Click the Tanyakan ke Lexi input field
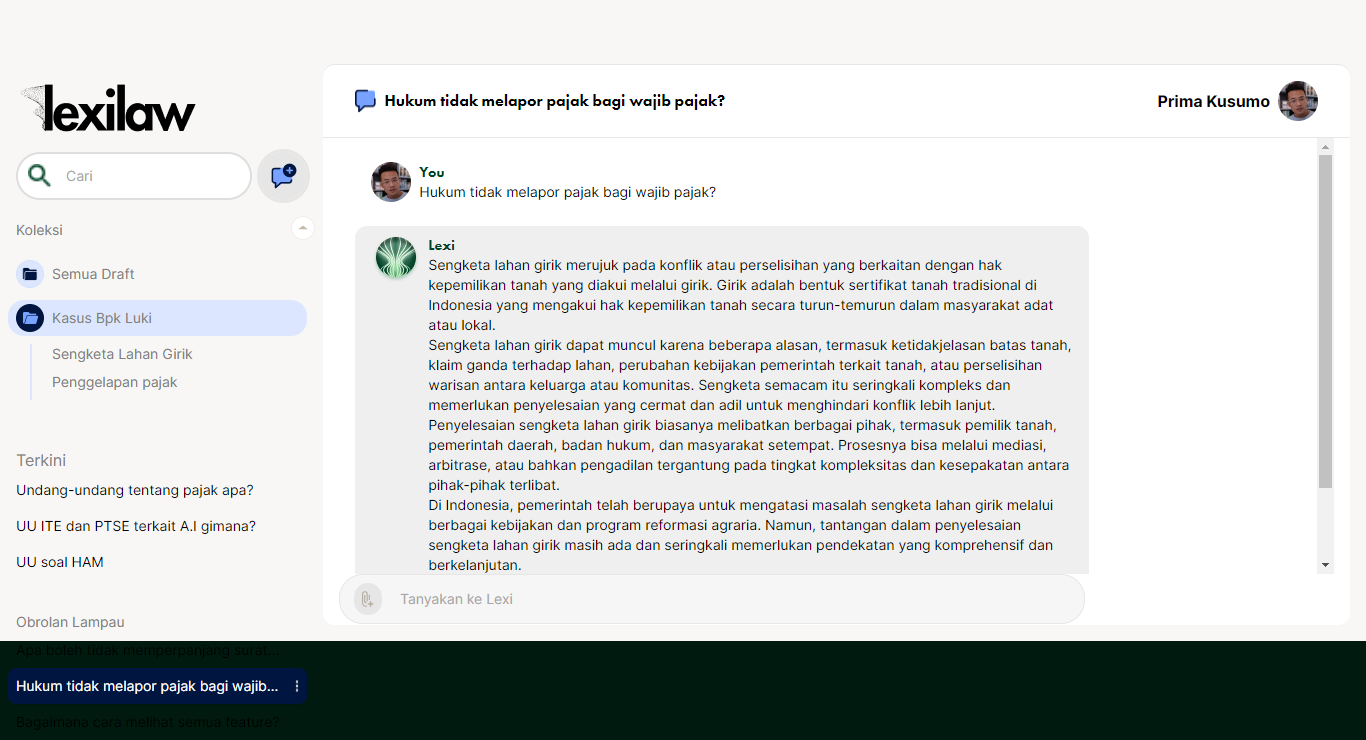Image resolution: width=1366 pixels, height=740 pixels. [712, 599]
